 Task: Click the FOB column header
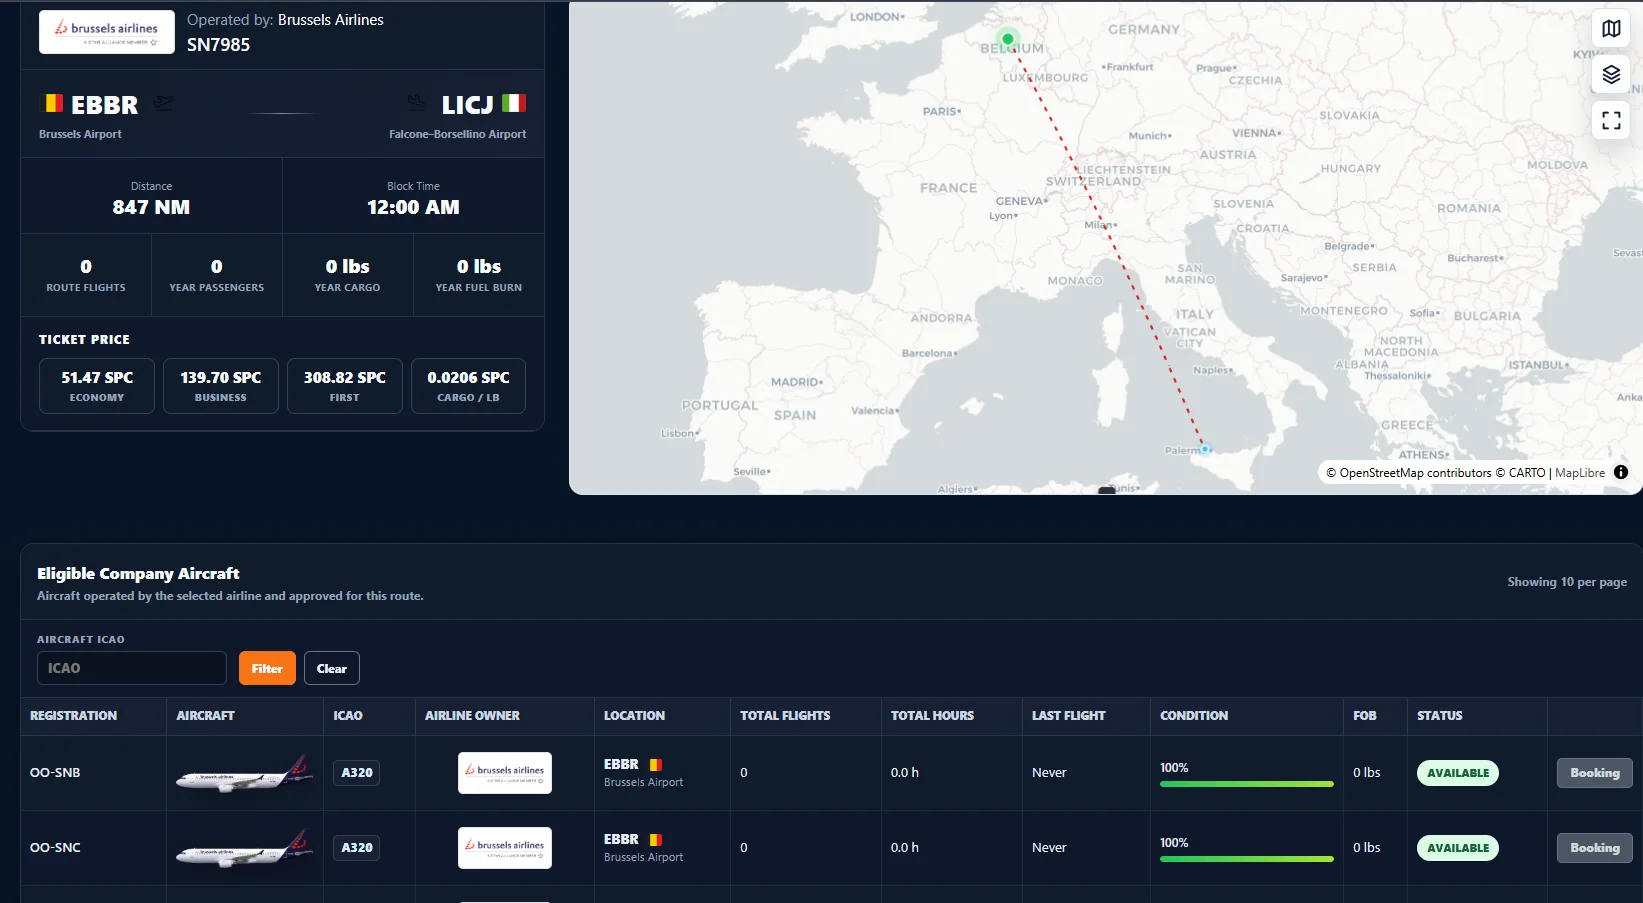tap(1365, 716)
